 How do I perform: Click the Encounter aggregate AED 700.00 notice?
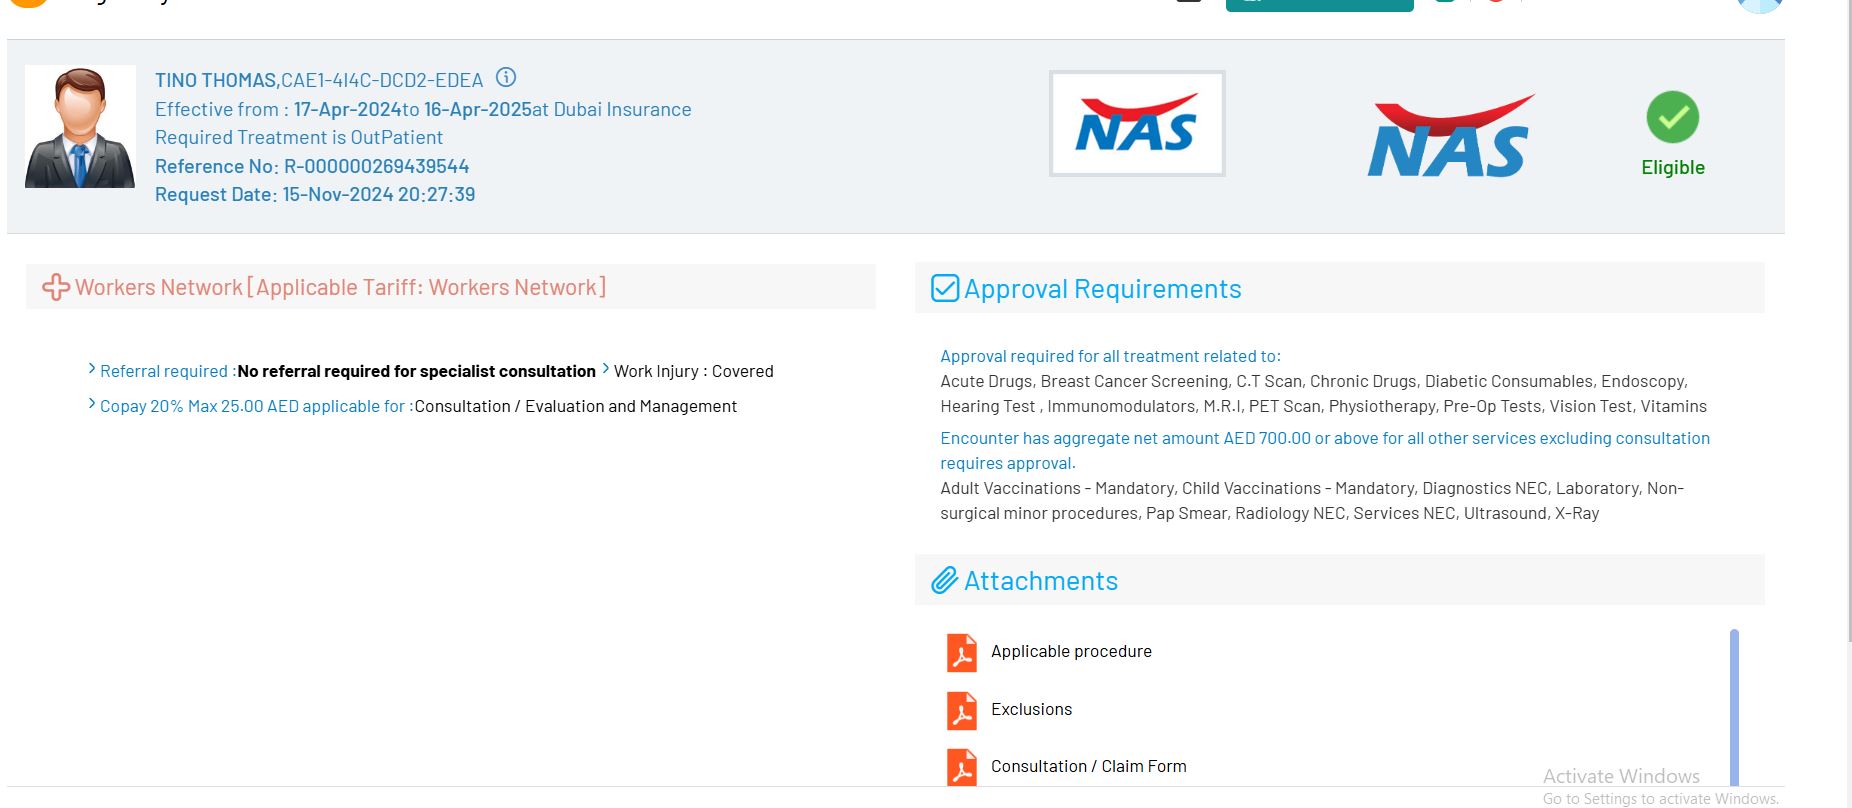pyautogui.click(x=1325, y=451)
